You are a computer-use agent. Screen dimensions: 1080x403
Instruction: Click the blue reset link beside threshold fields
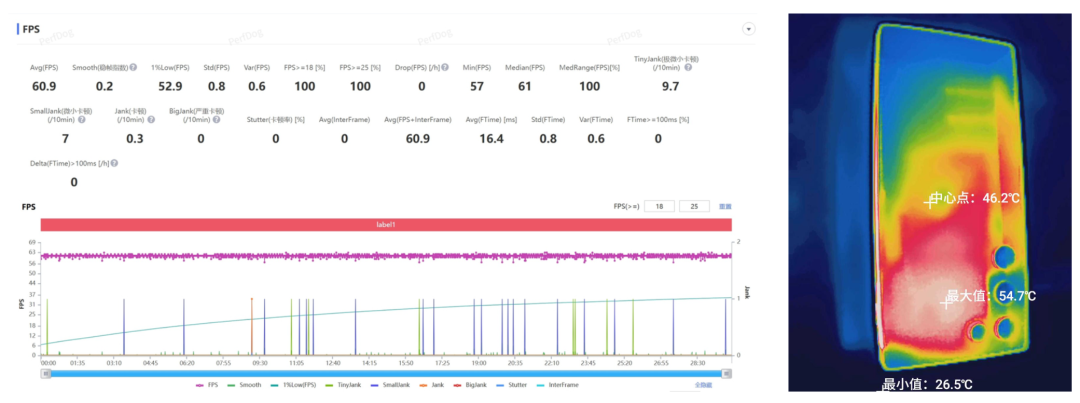point(725,207)
